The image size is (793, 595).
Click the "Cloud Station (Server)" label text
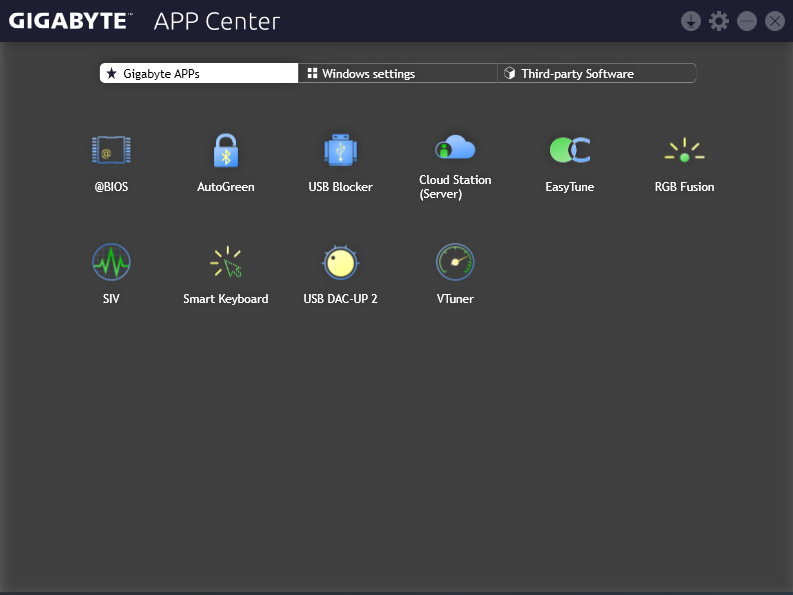point(455,187)
